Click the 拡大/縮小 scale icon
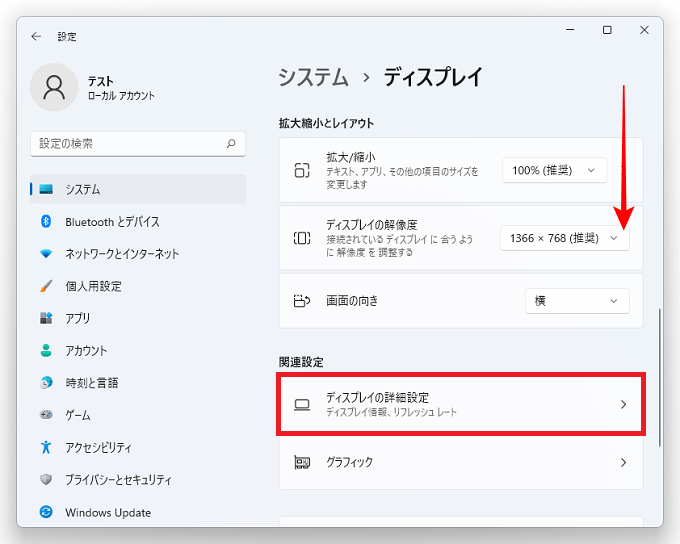 tap(302, 170)
